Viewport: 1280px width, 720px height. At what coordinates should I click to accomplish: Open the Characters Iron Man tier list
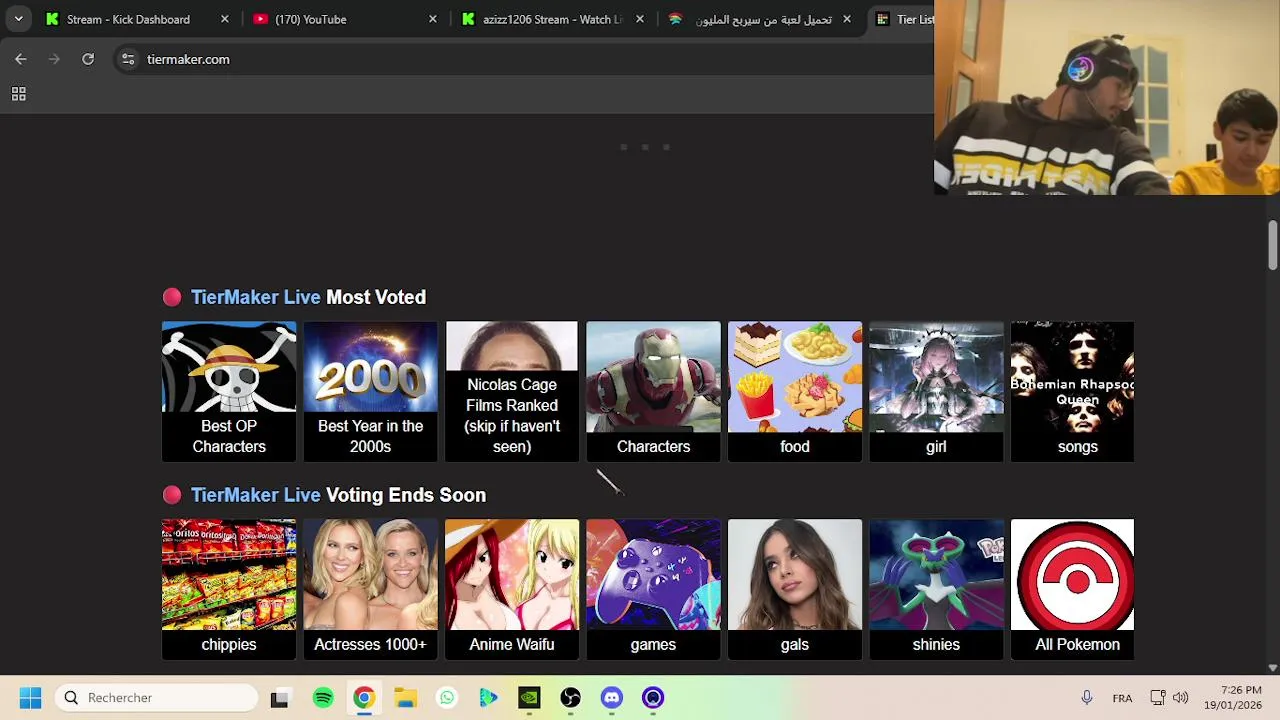coord(653,391)
